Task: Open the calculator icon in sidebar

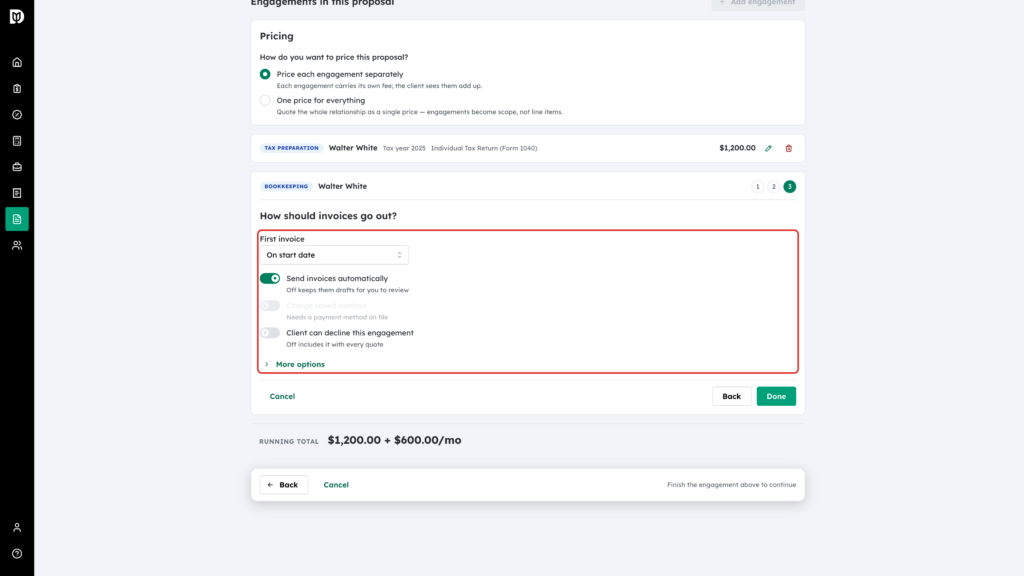Action: (17, 141)
